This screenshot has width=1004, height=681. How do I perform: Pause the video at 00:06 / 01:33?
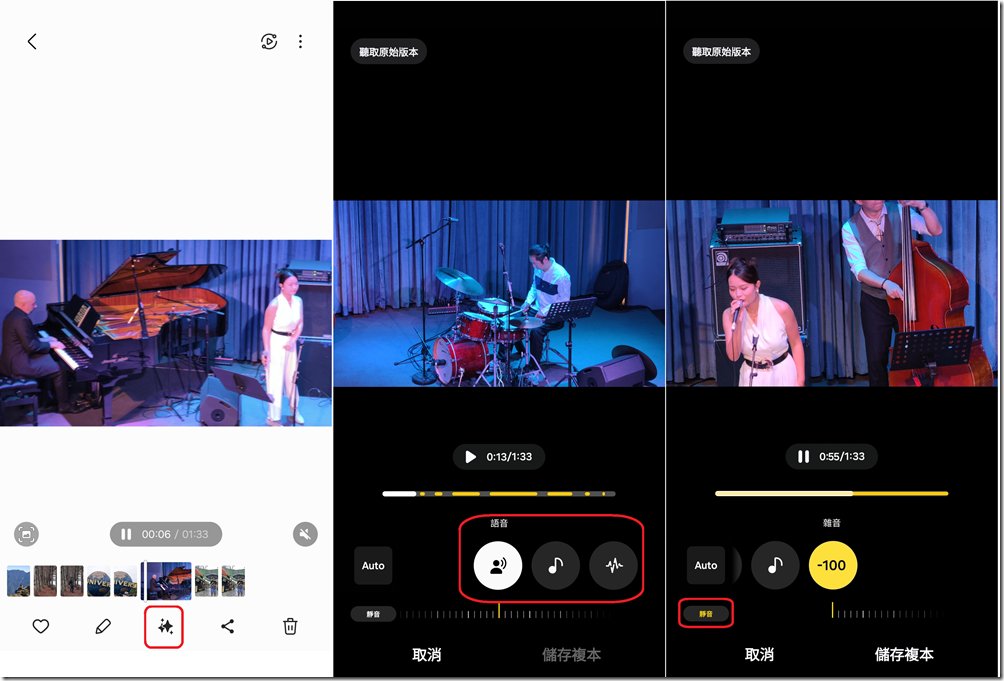coord(126,534)
